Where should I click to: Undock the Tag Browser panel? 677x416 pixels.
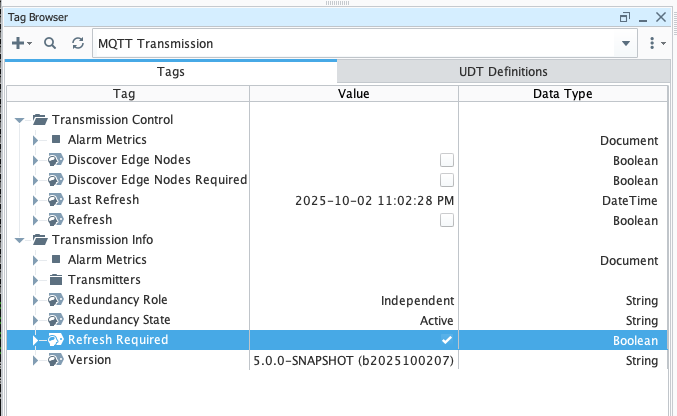pyautogui.click(x=625, y=17)
